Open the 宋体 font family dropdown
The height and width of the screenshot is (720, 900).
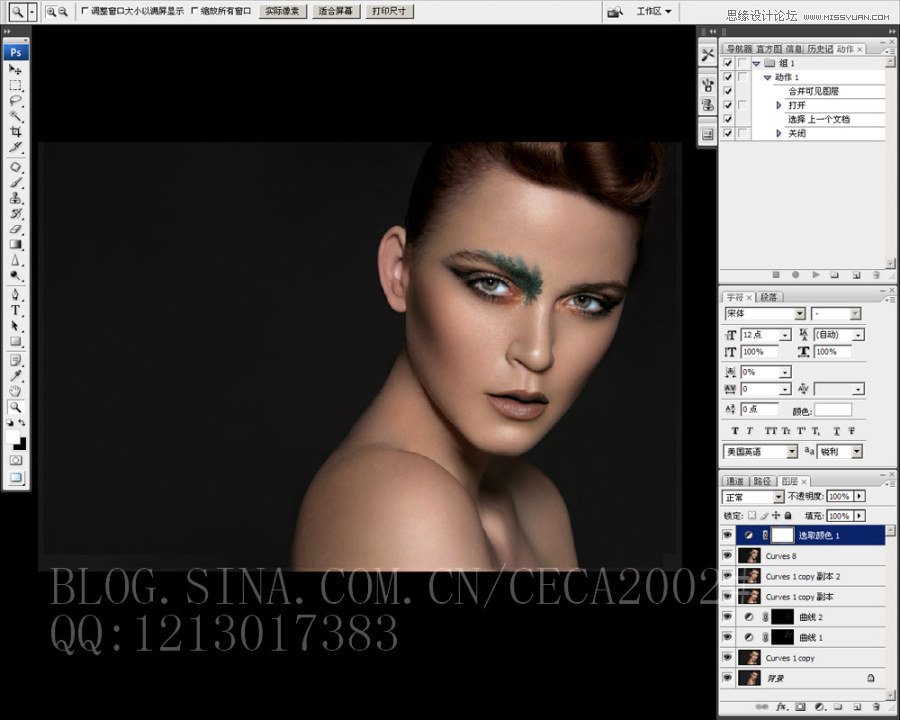tap(800, 313)
